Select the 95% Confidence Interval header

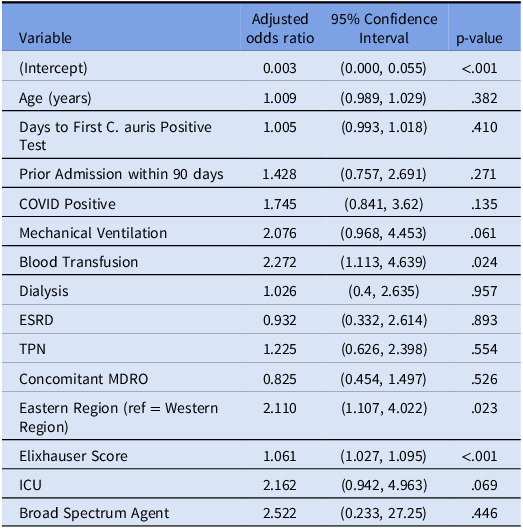[x=384, y=29]
